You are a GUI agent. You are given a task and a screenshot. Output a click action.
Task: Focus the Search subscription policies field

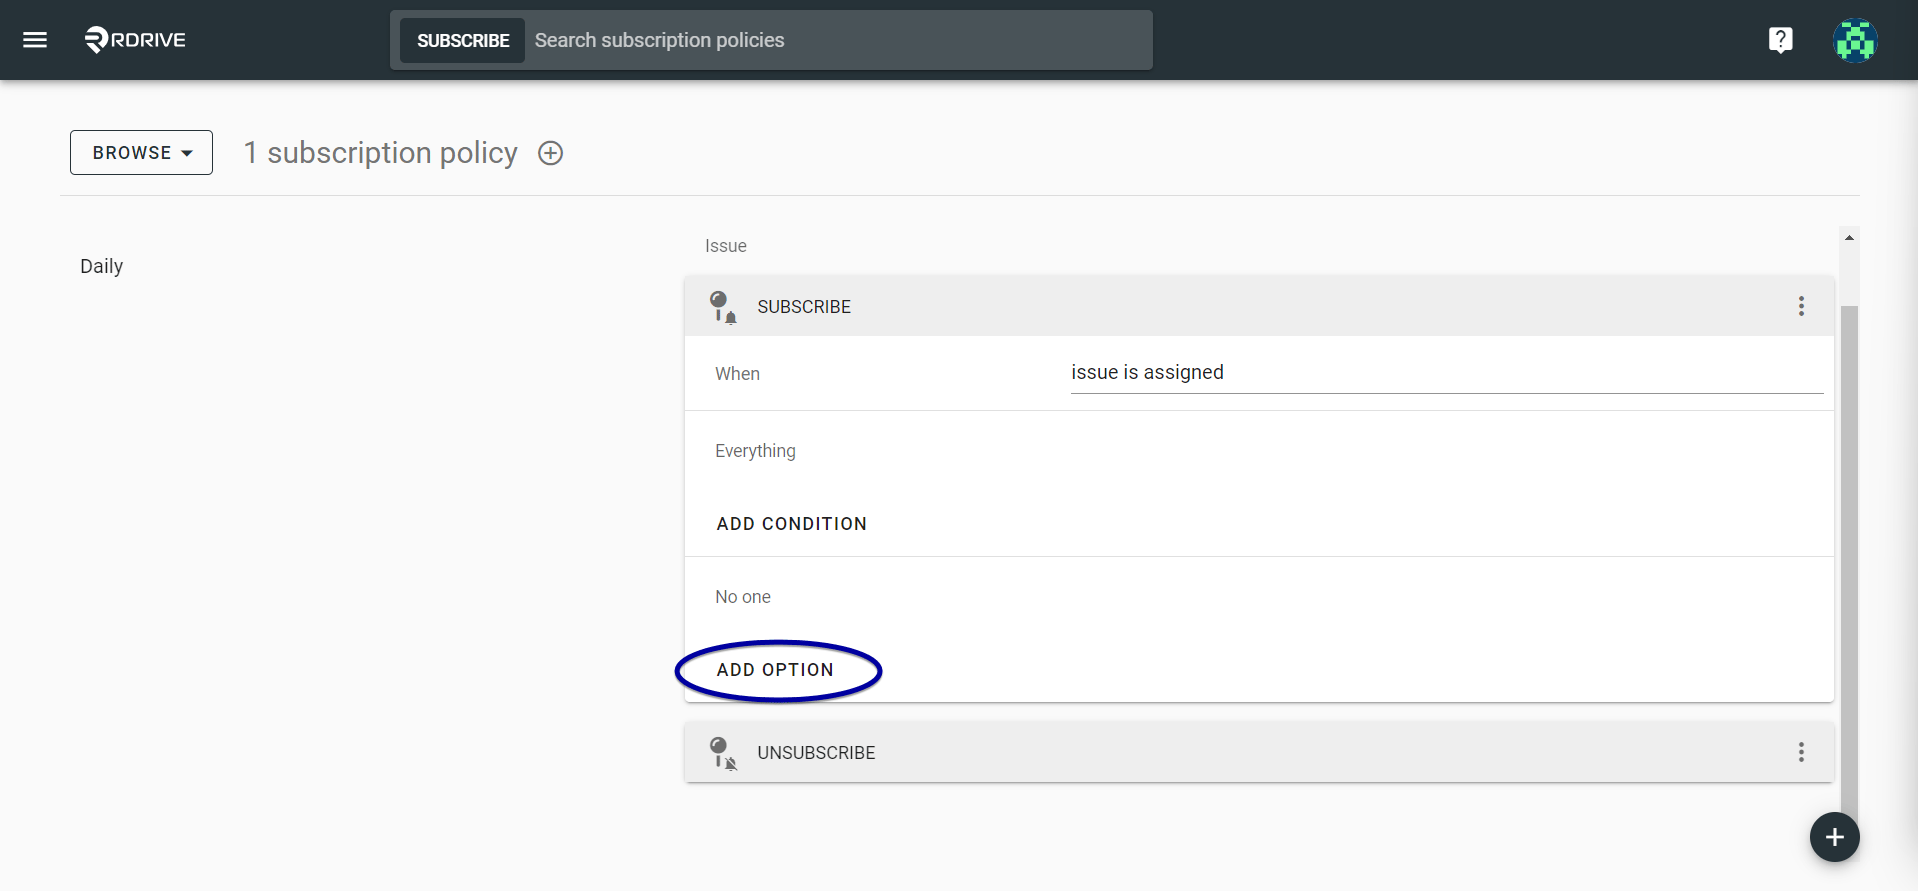coord(838,40)
